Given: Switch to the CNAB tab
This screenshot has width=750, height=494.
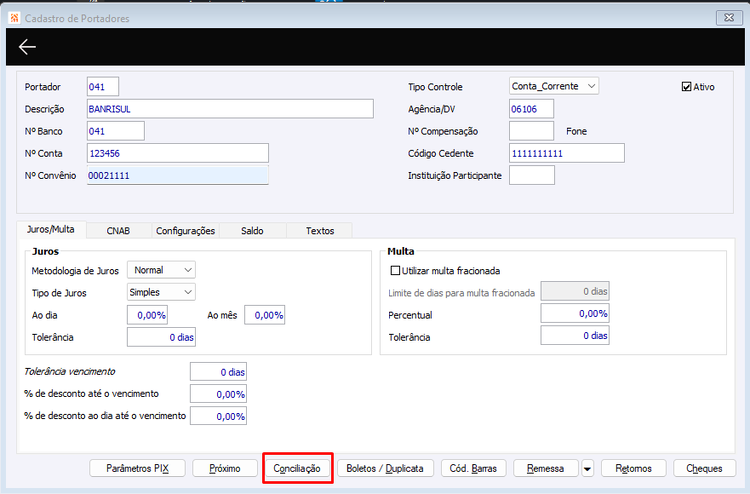Looking at the screenshot, I should [x=118, y=231].
